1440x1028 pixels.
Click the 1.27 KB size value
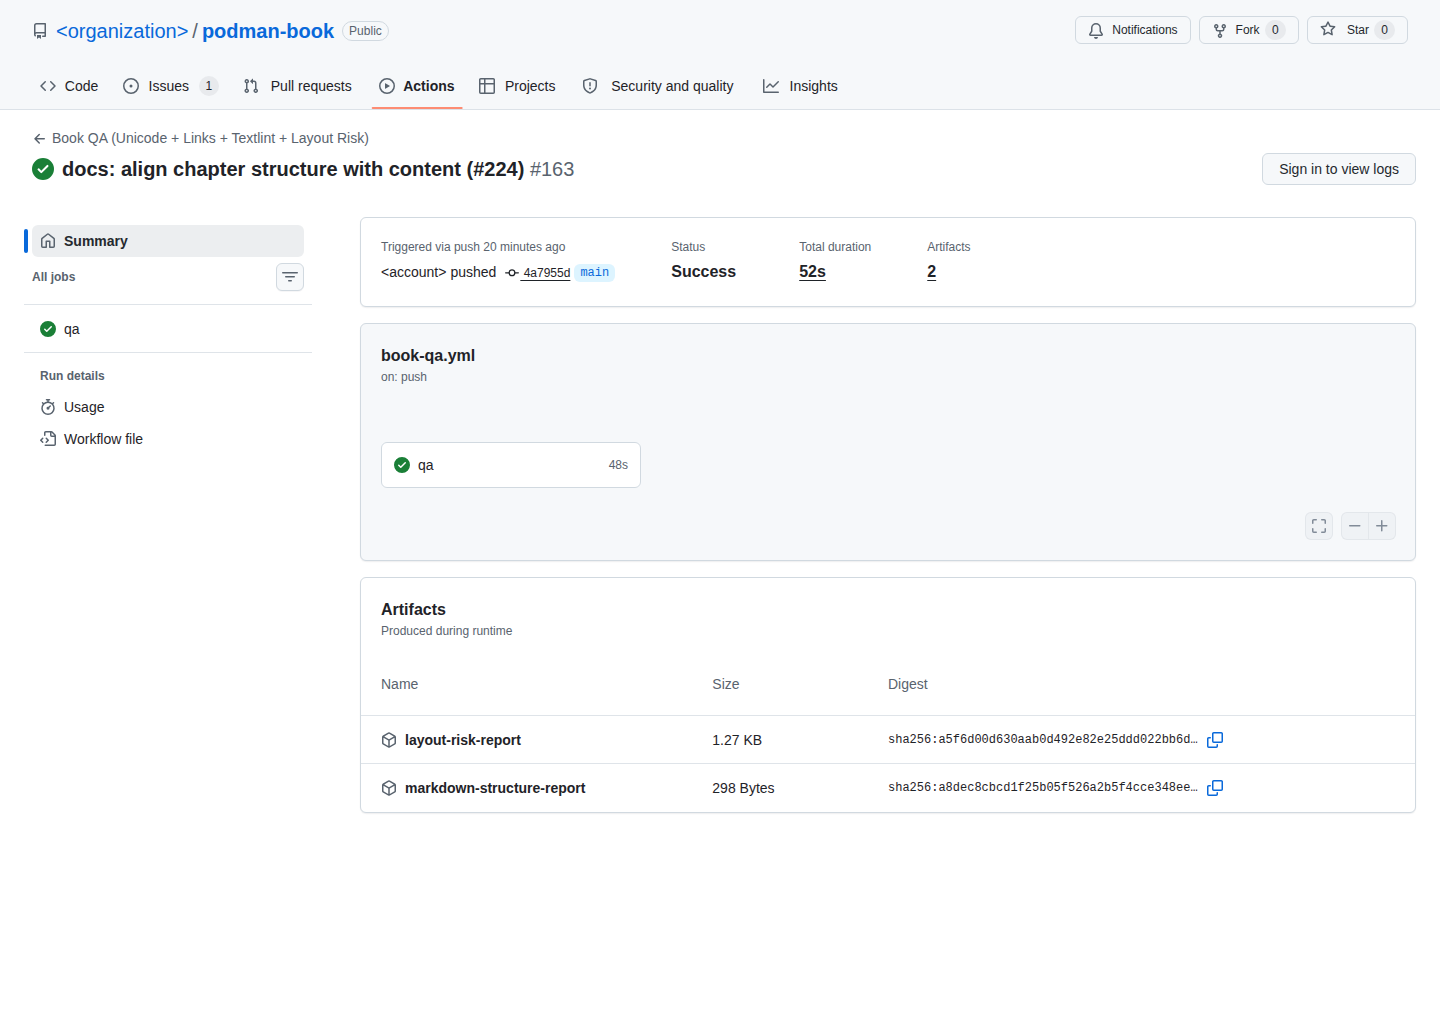(737, 740)
